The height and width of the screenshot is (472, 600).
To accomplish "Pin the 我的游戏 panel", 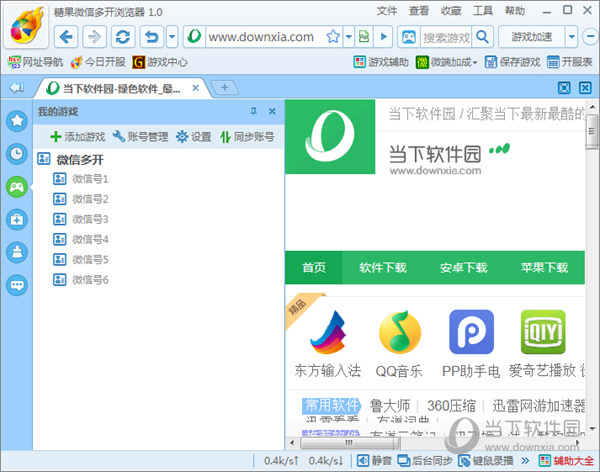I will [x=253, y=111].
